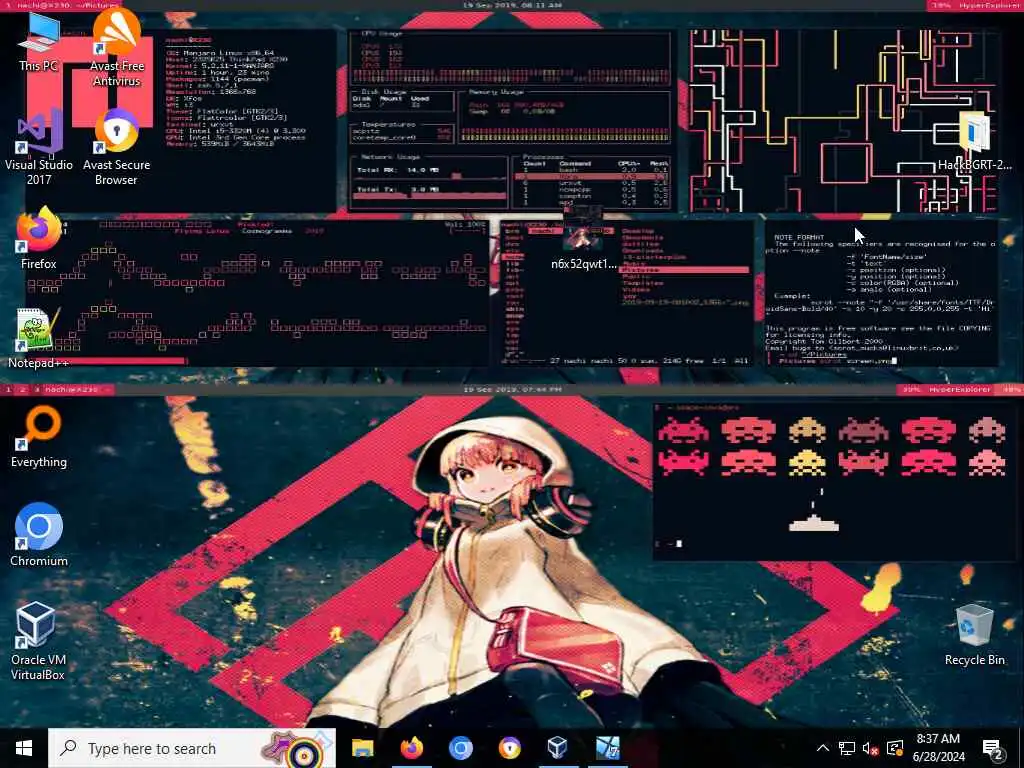This screenshot has height=768, width=1024.
Task: Open the Windows Start menu
Action: point(24,748)
